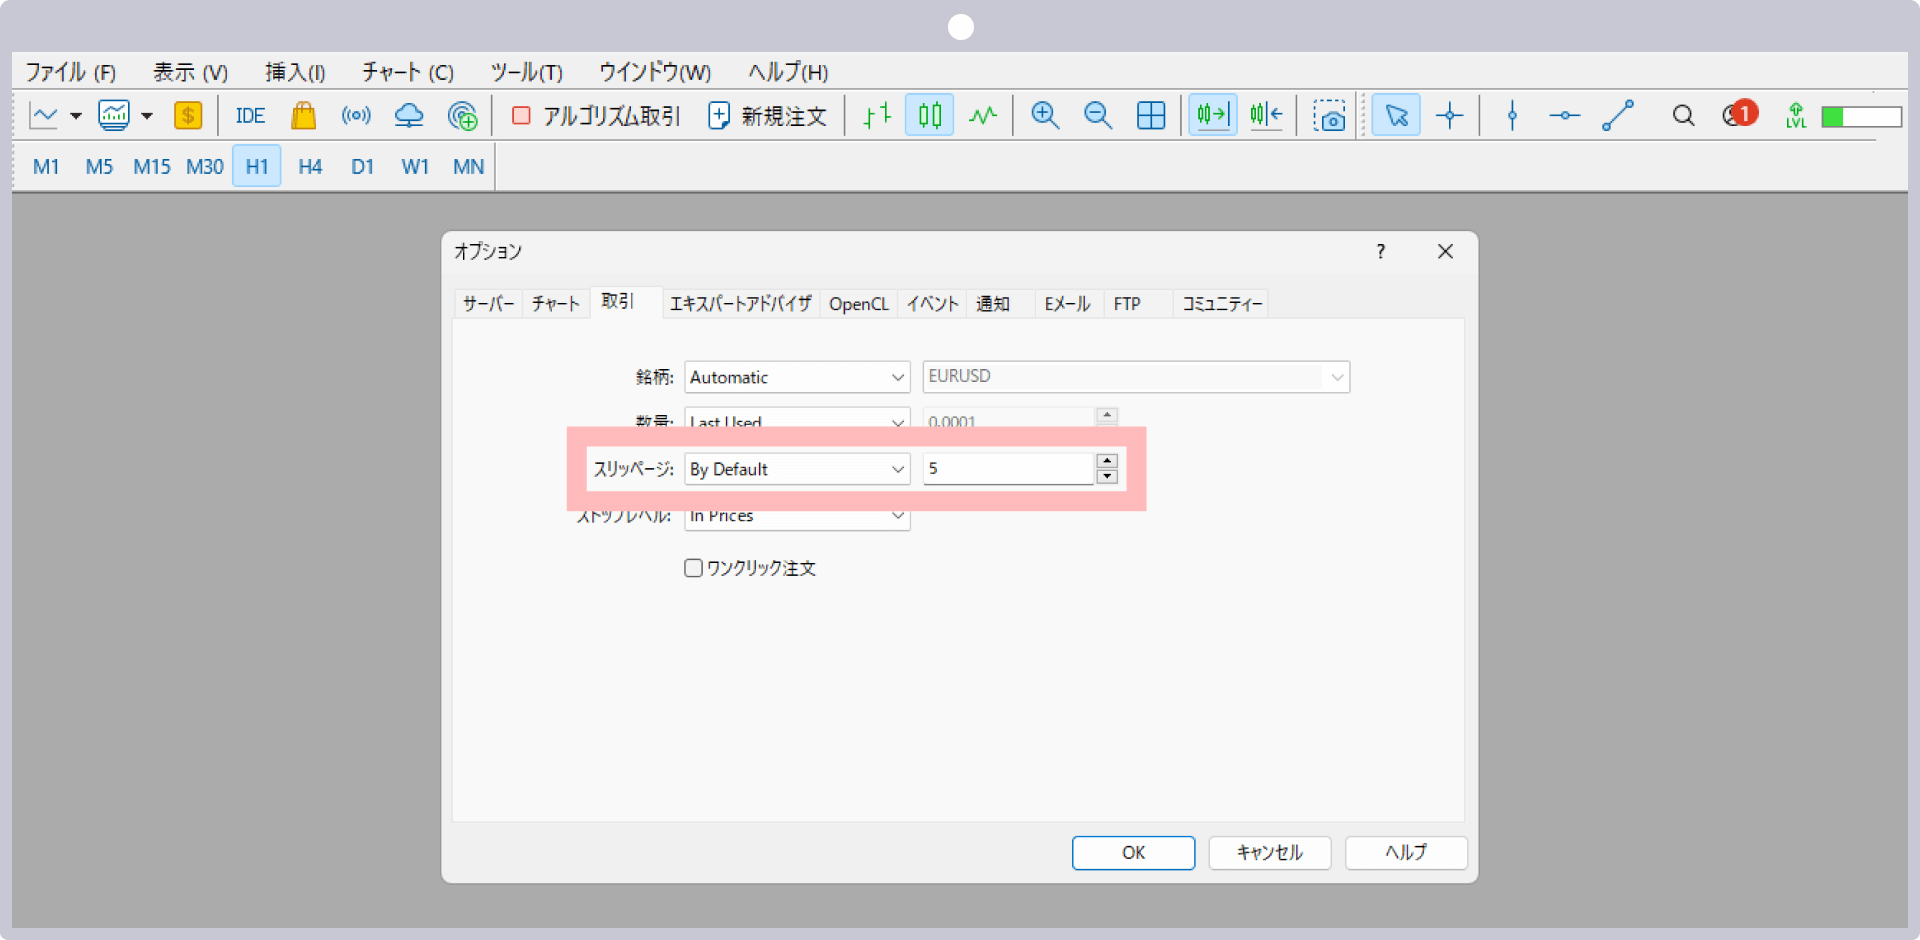Decrease slippage with down stepper arrow
Image resolution: width=1920 pixels, height=940 pixels.
click(1107, 477)
